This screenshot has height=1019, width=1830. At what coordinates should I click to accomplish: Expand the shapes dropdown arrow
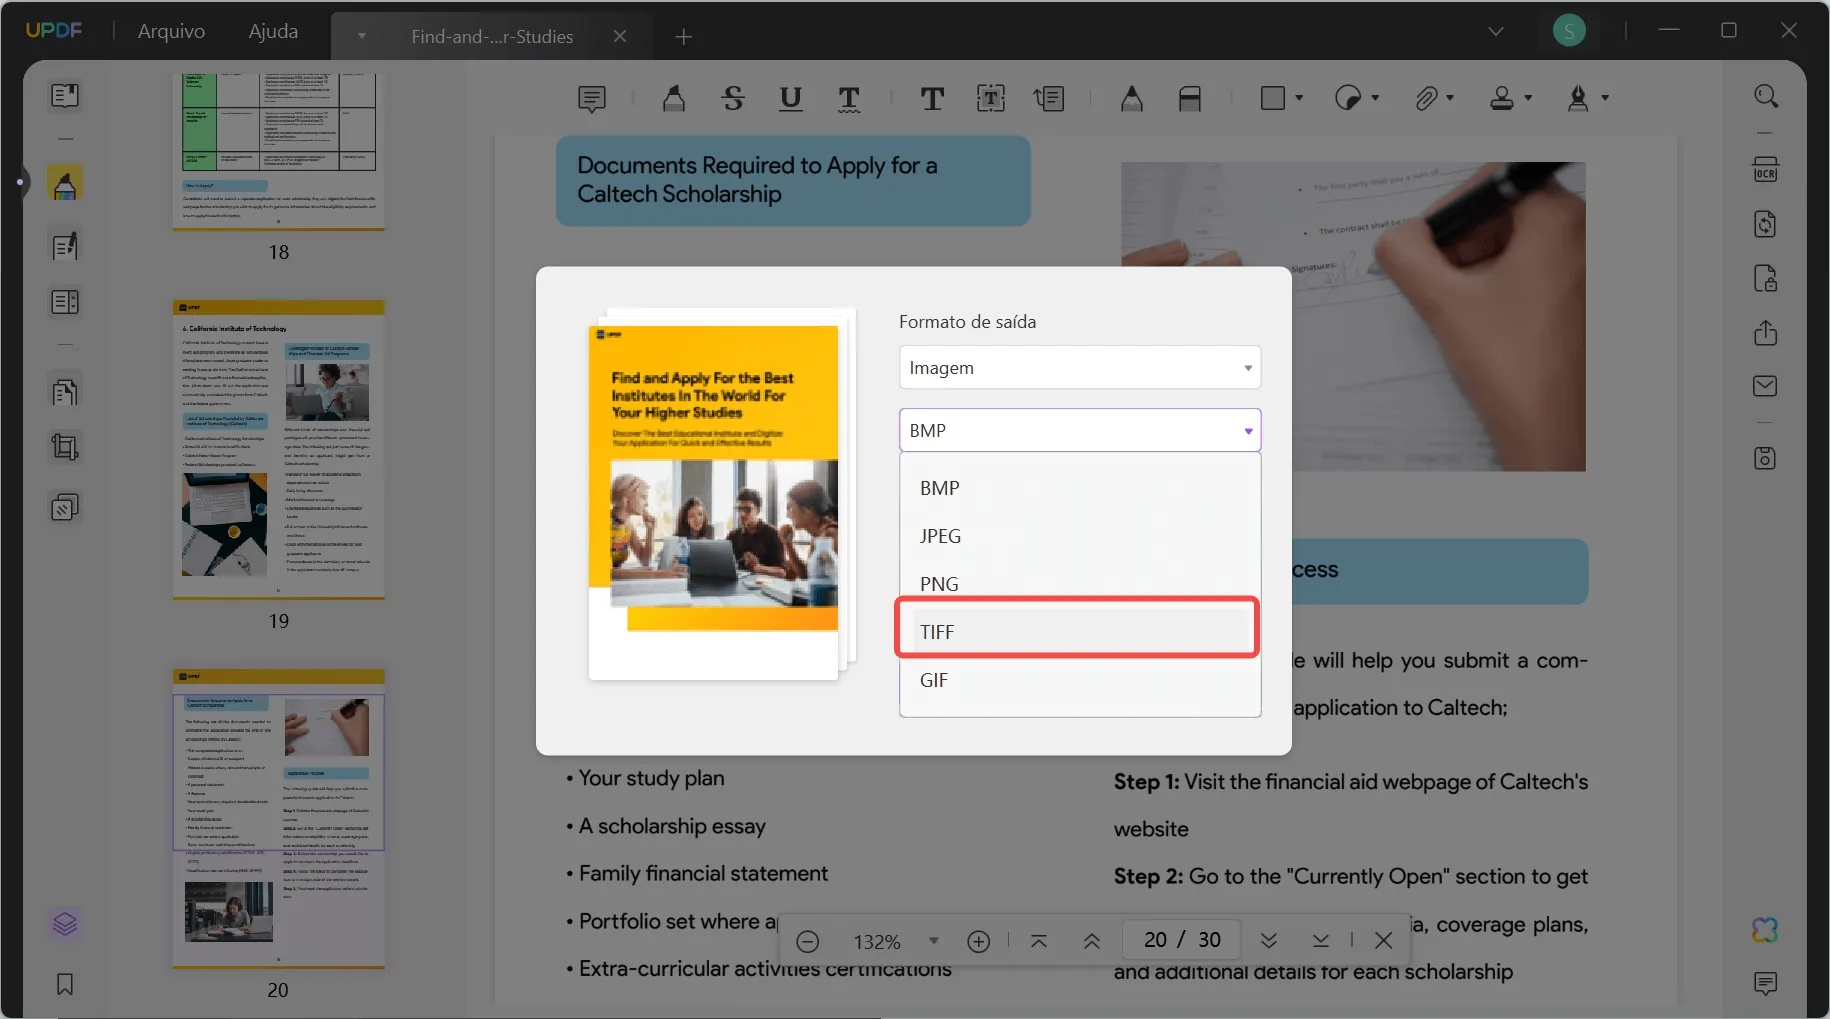coord(1297,98)
